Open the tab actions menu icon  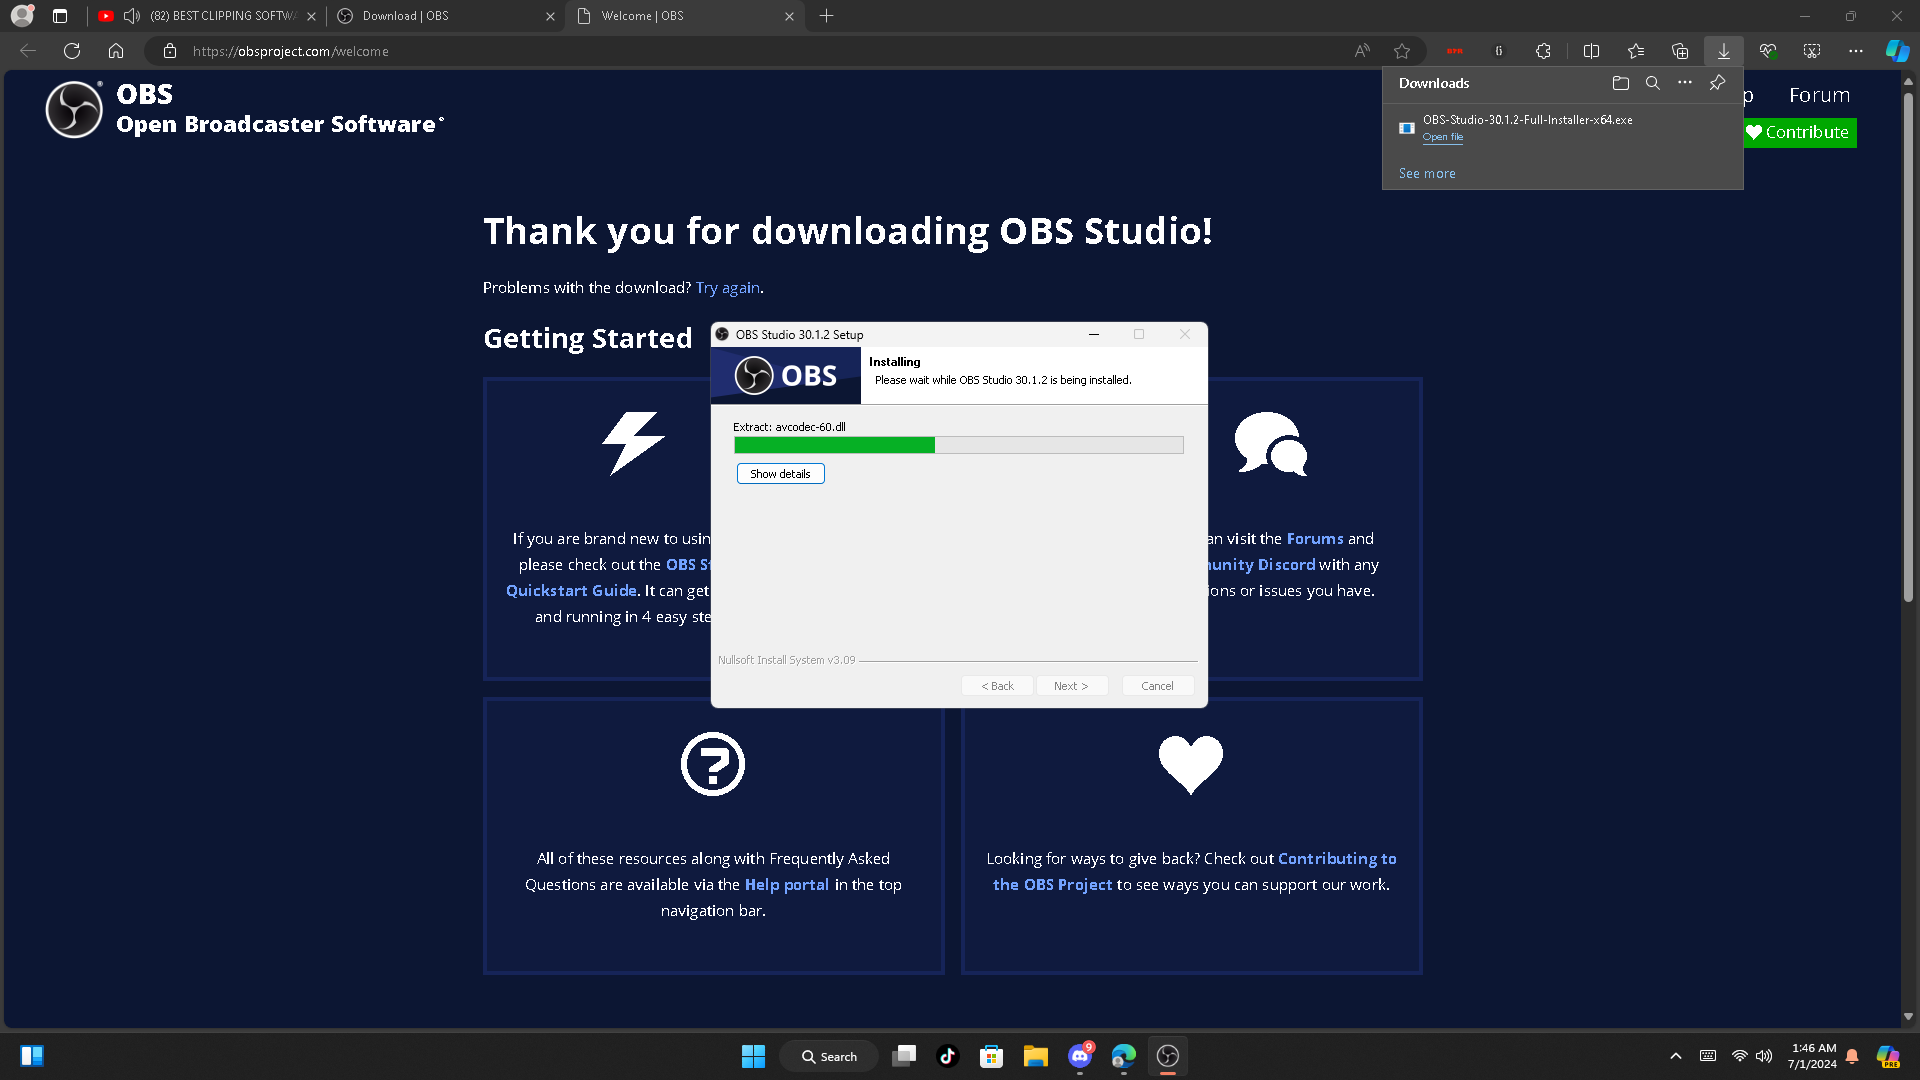tap(60, 16)
